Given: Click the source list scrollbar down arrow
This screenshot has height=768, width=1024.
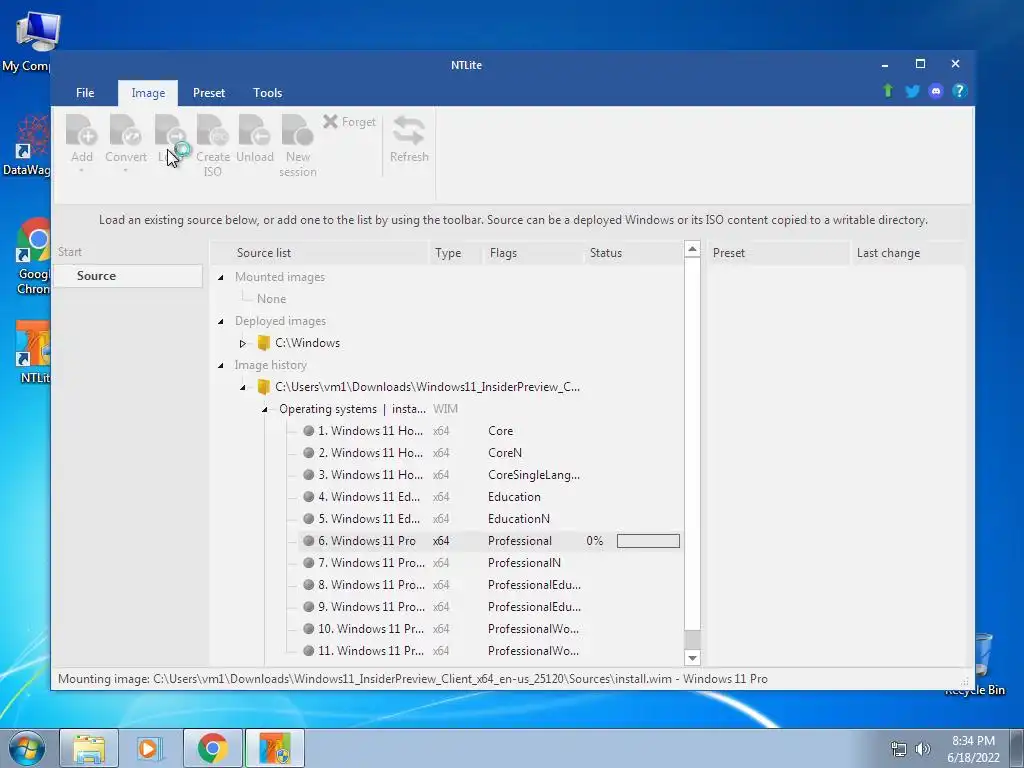Looking at the screenshot, I should point(692,658).
